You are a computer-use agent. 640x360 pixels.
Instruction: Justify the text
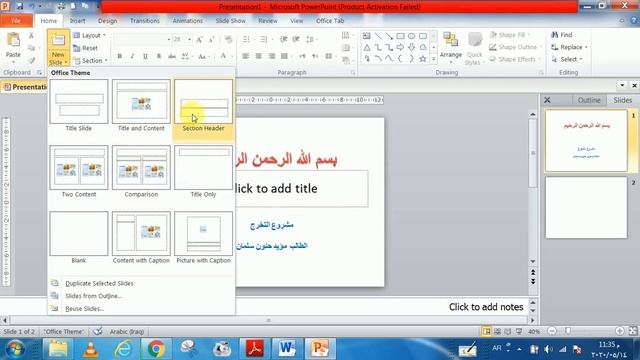pyautogui.click(x=284, y=56)
